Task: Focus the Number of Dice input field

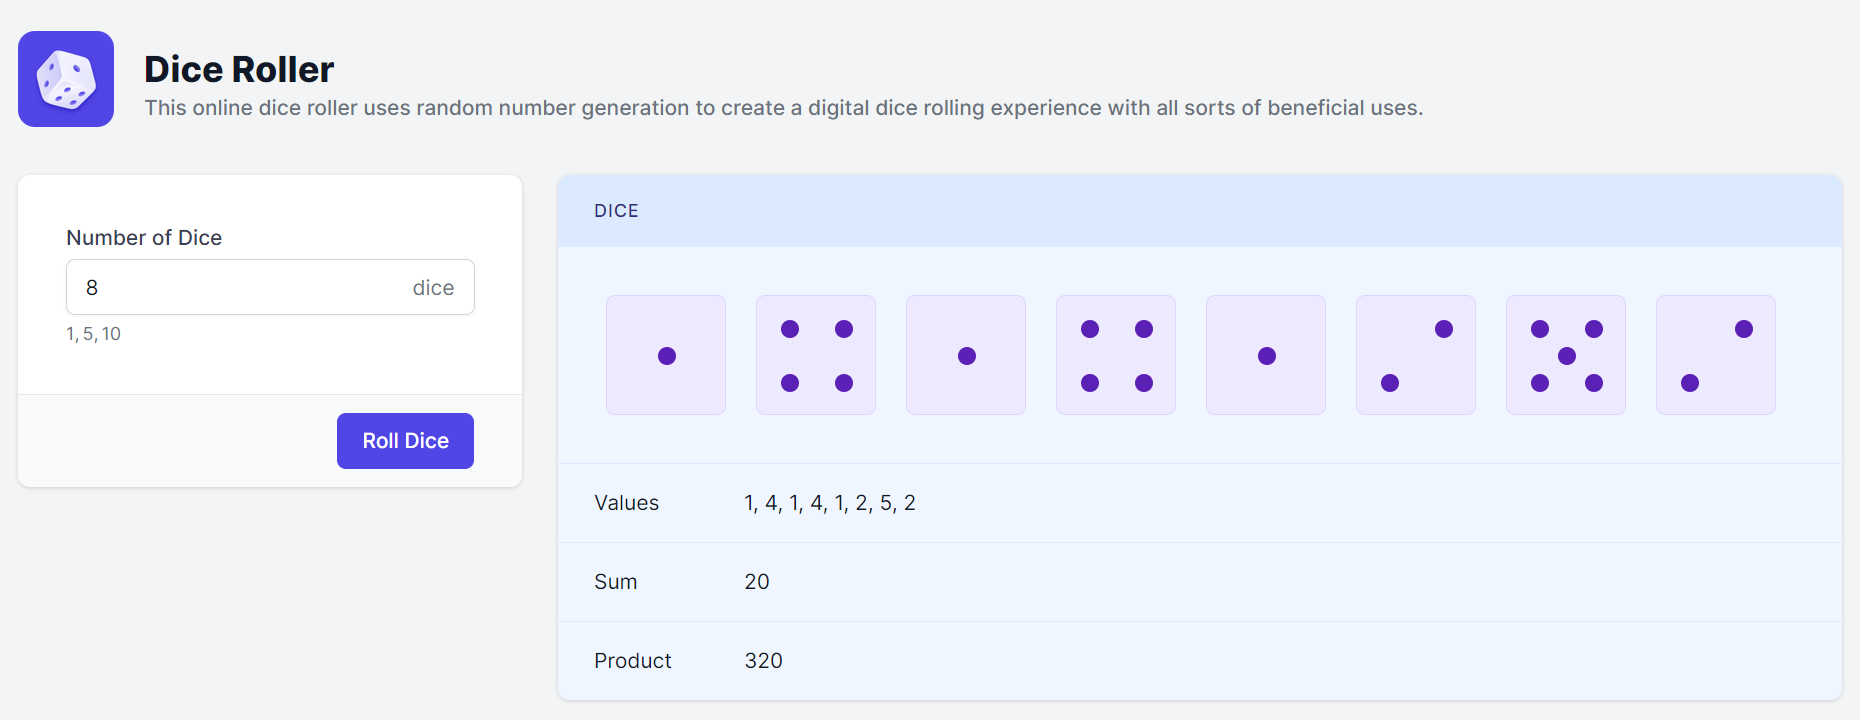Action: tap(240, 288)
